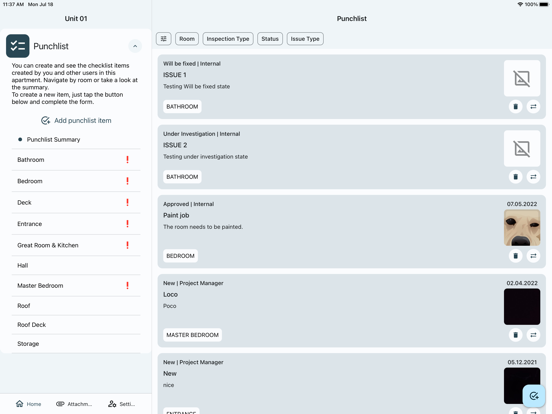Image resolution: width=552 pixels, height=414 pixels.
Task: Open Great Room & Kitchen row
Action: tap(76, 245)
